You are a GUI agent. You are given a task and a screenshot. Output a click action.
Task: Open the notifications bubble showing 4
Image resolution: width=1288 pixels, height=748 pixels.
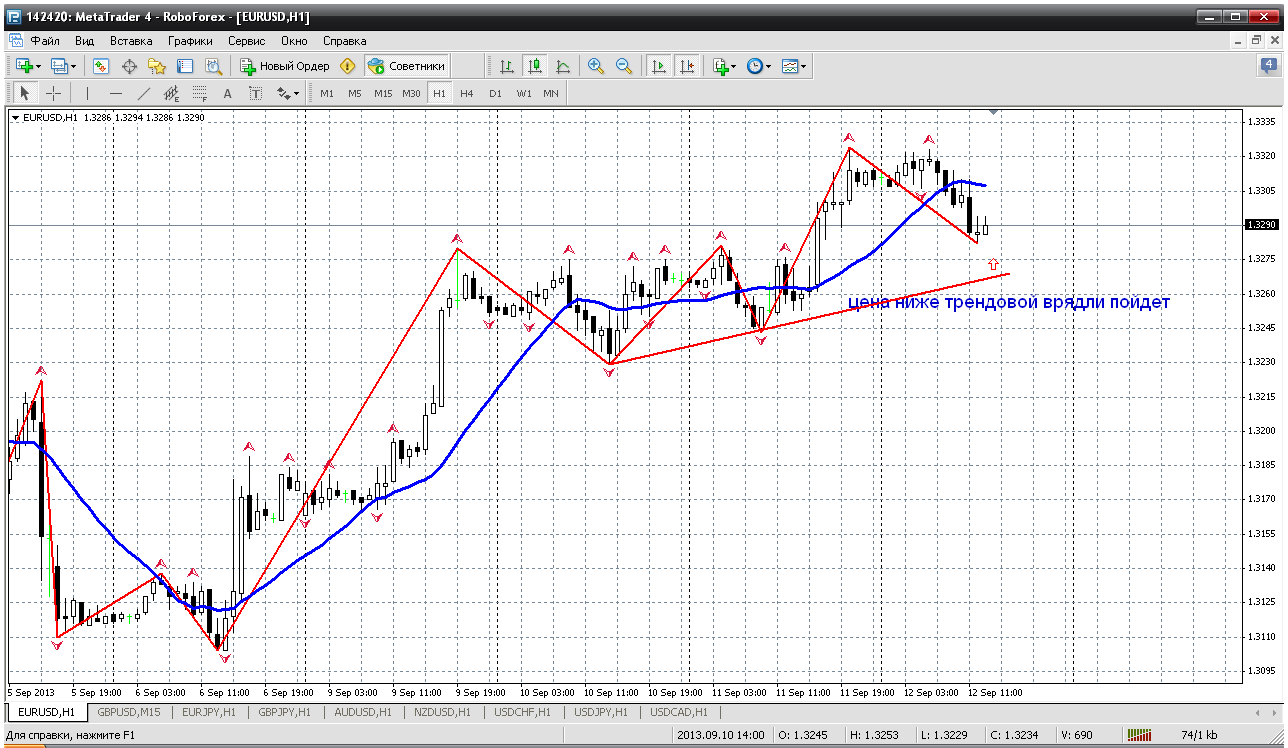(x=1268, y=66)
